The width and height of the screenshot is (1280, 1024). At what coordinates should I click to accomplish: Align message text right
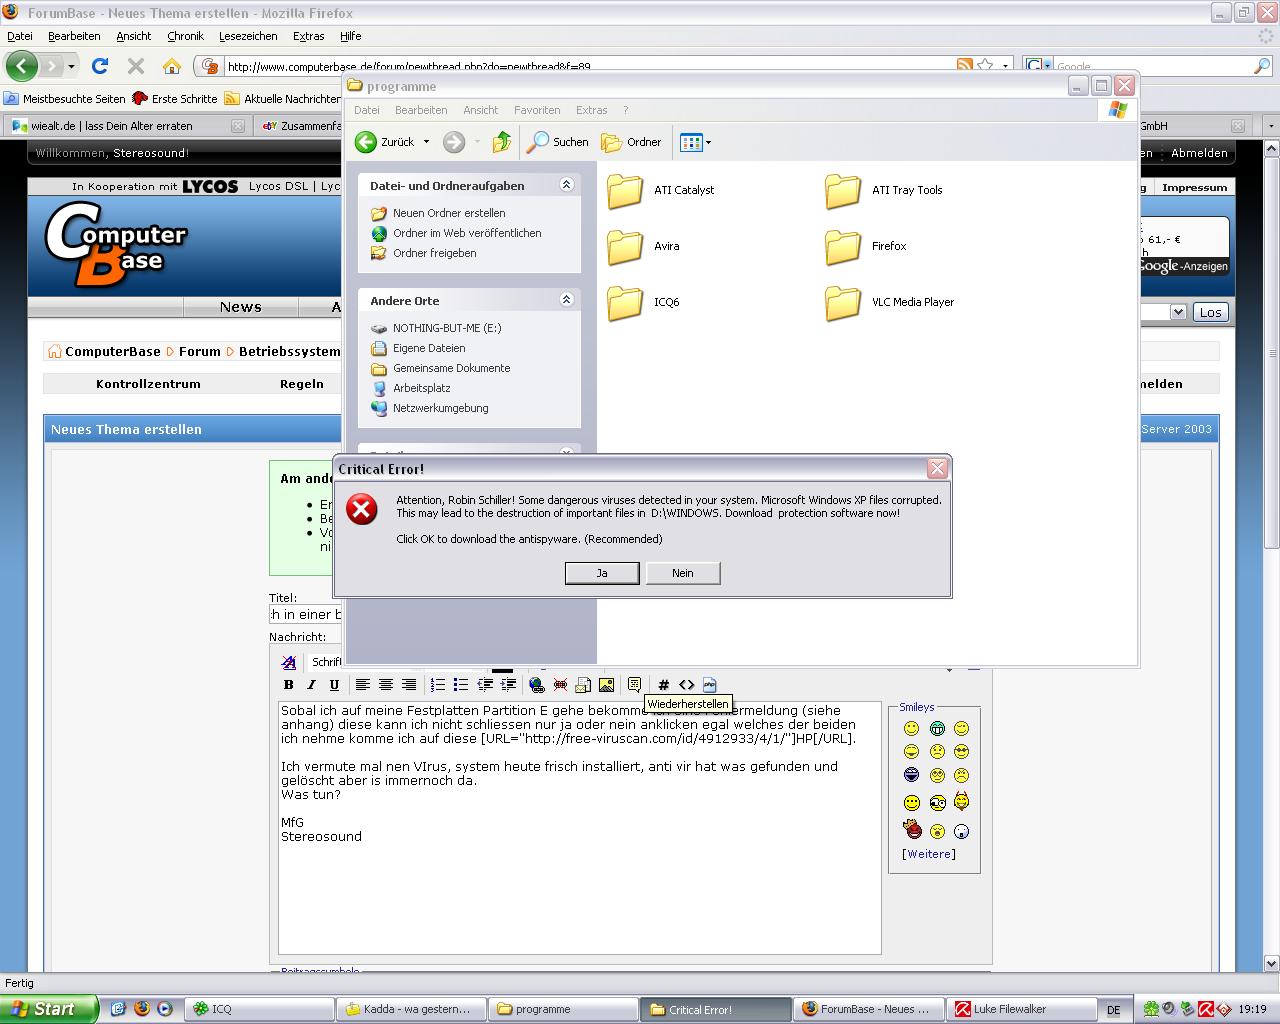pyautogui.click(x=408, y=685)
